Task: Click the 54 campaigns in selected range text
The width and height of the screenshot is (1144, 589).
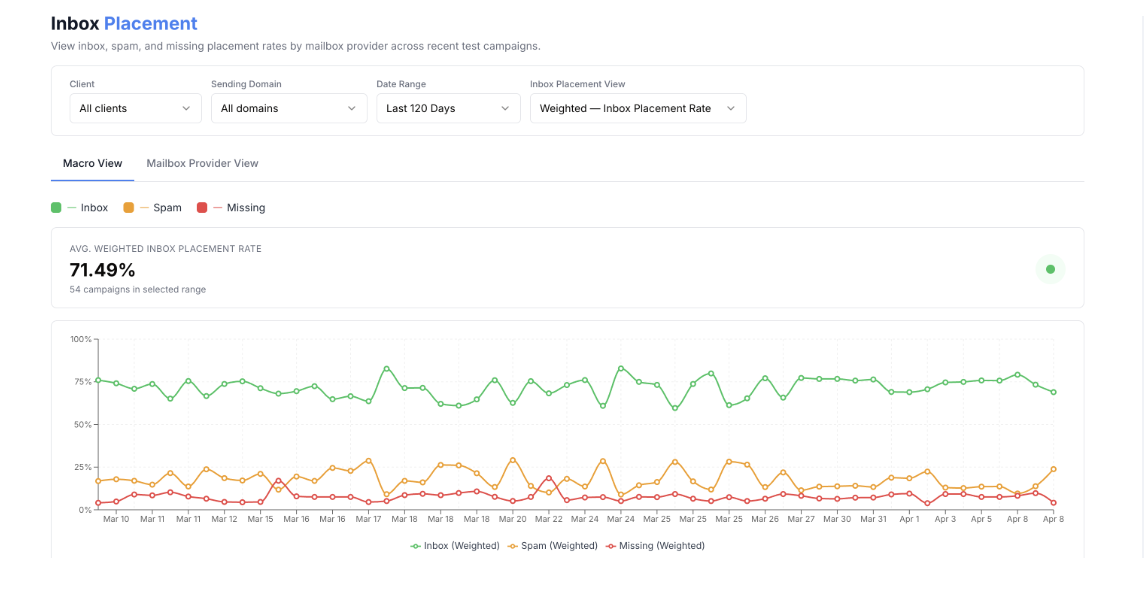Action: point(138,289)
